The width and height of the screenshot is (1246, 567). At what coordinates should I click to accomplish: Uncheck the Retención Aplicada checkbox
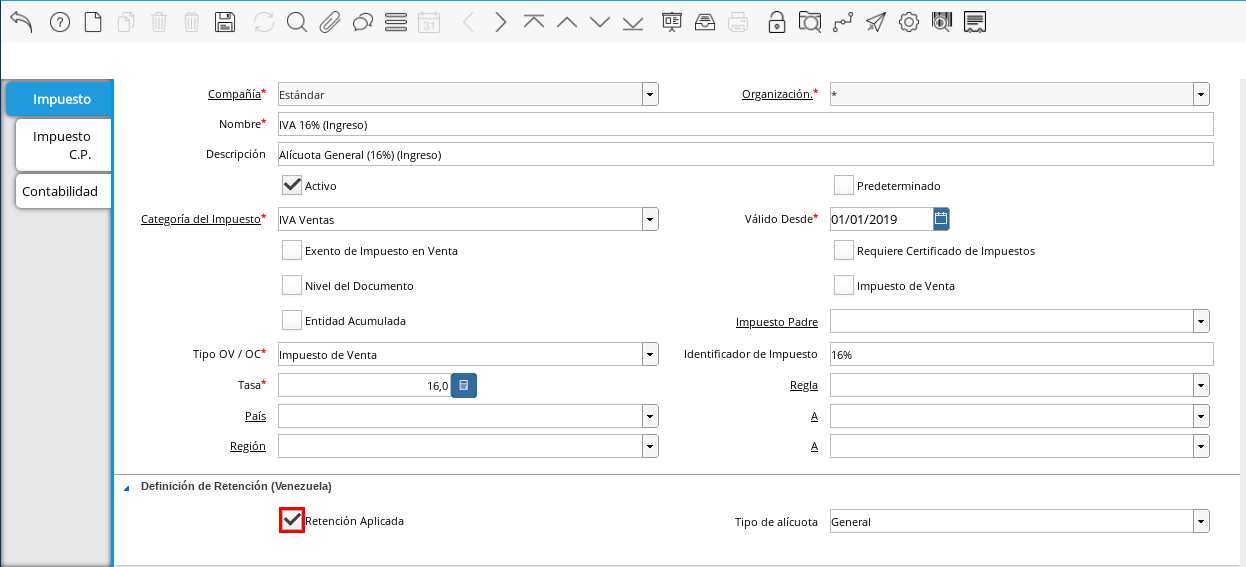pos(291,520)
